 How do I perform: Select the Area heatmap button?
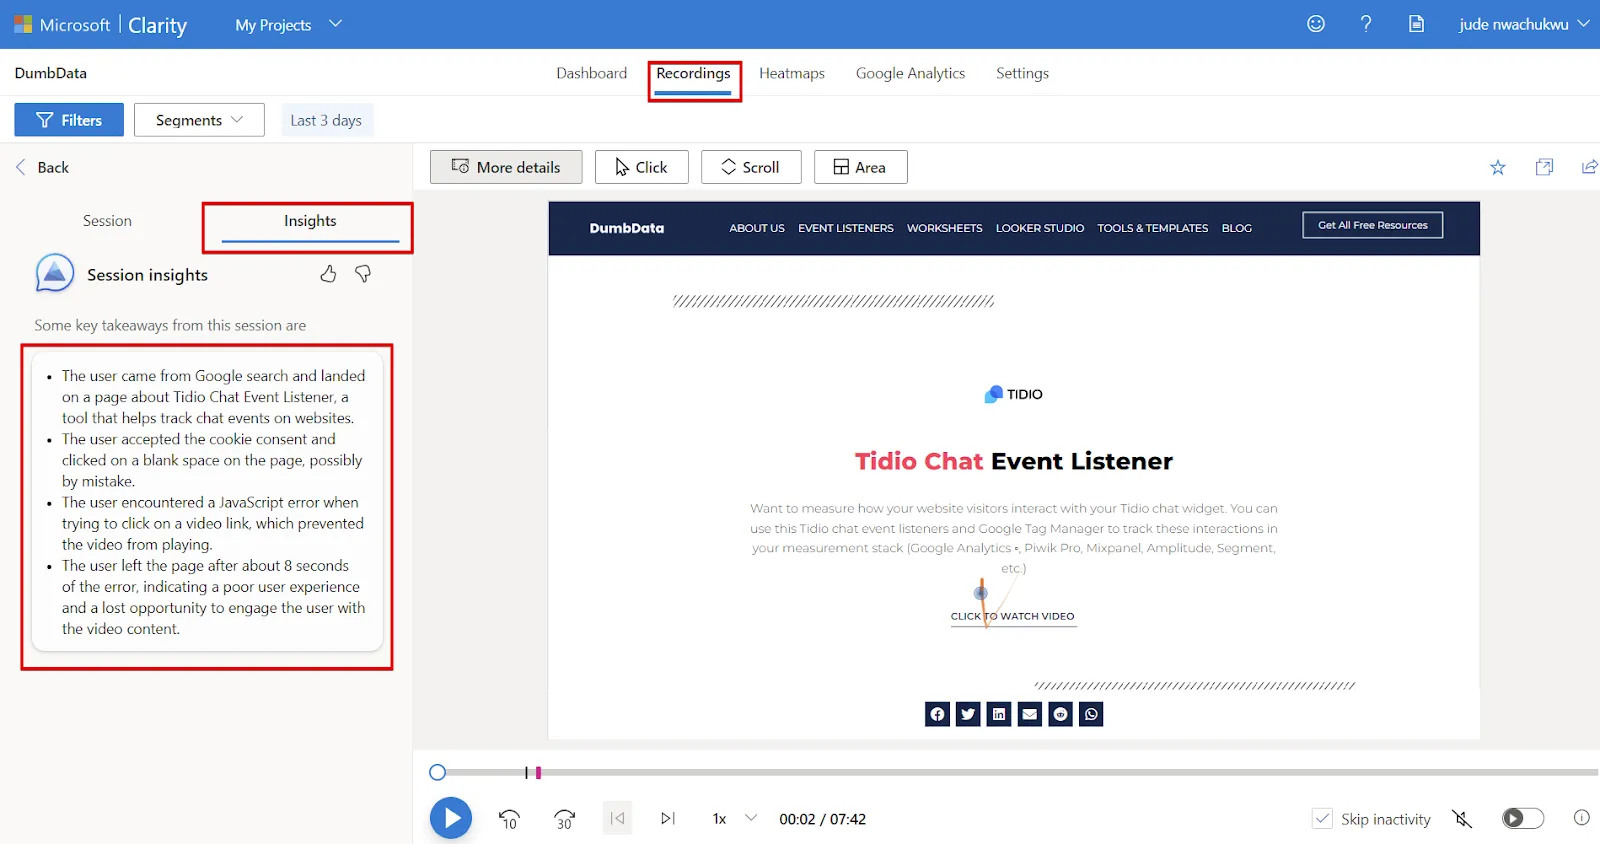[x=860, y=167]
